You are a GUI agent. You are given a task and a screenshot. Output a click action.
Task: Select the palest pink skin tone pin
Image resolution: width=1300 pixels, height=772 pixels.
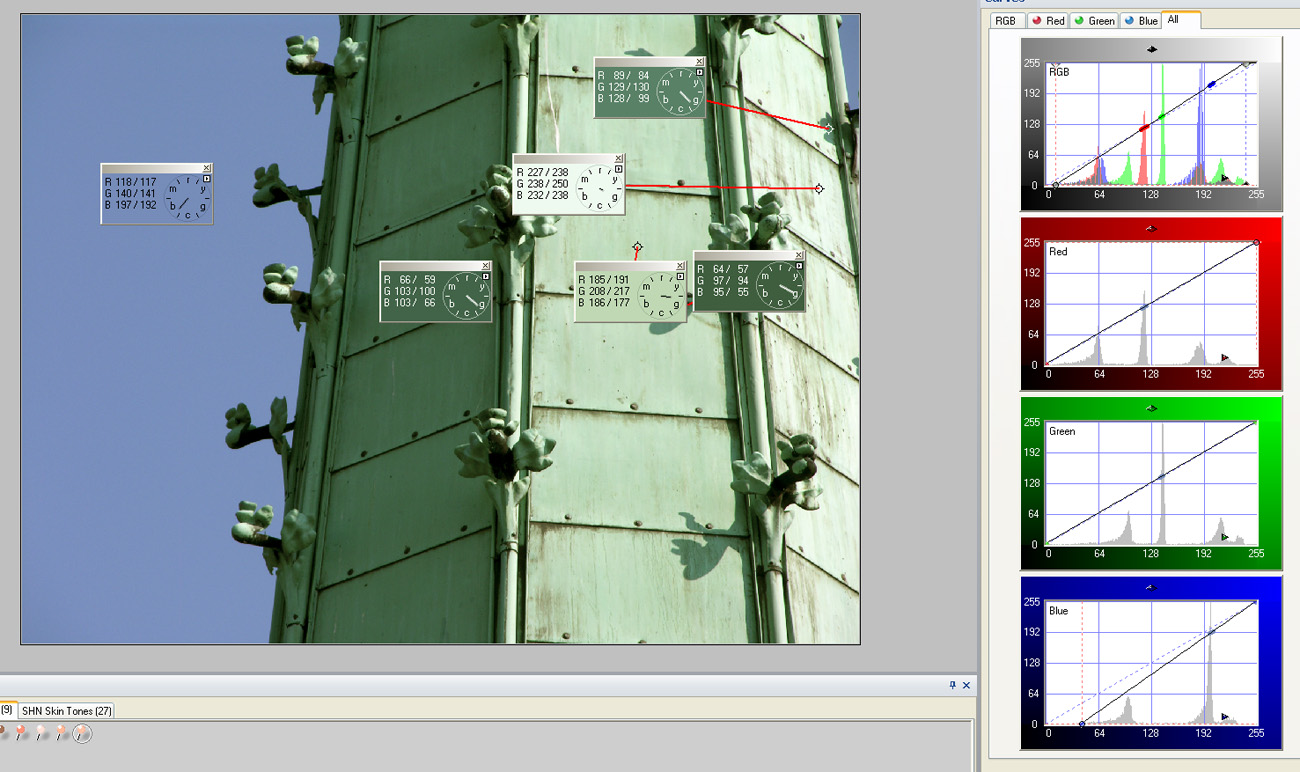pos(40,734)
